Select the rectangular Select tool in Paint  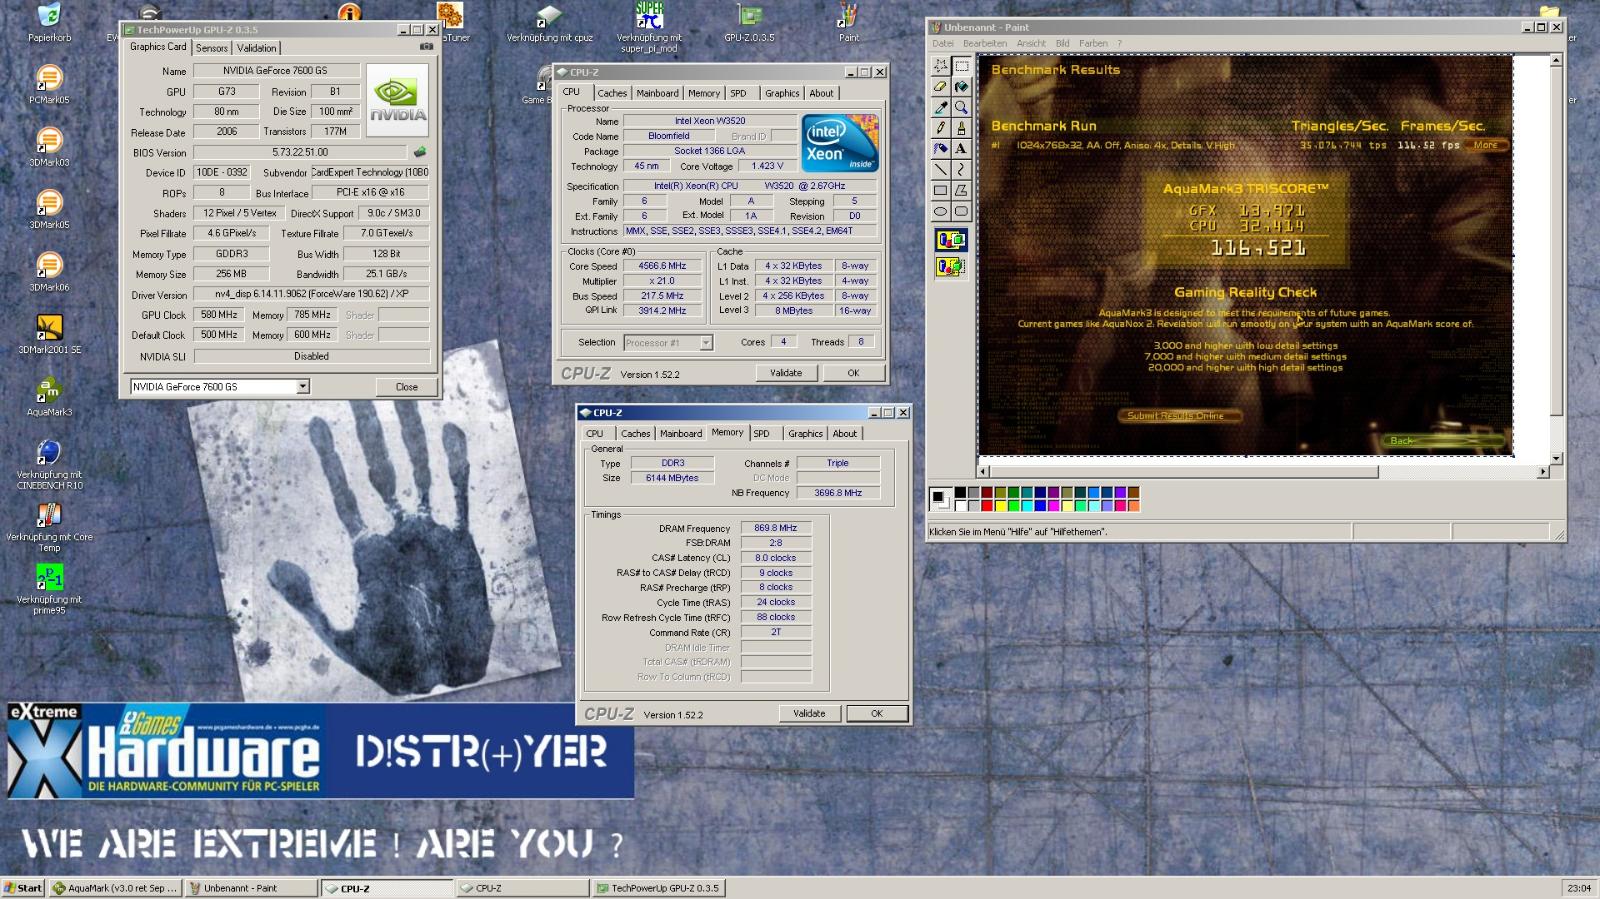(x=961, y=66)
